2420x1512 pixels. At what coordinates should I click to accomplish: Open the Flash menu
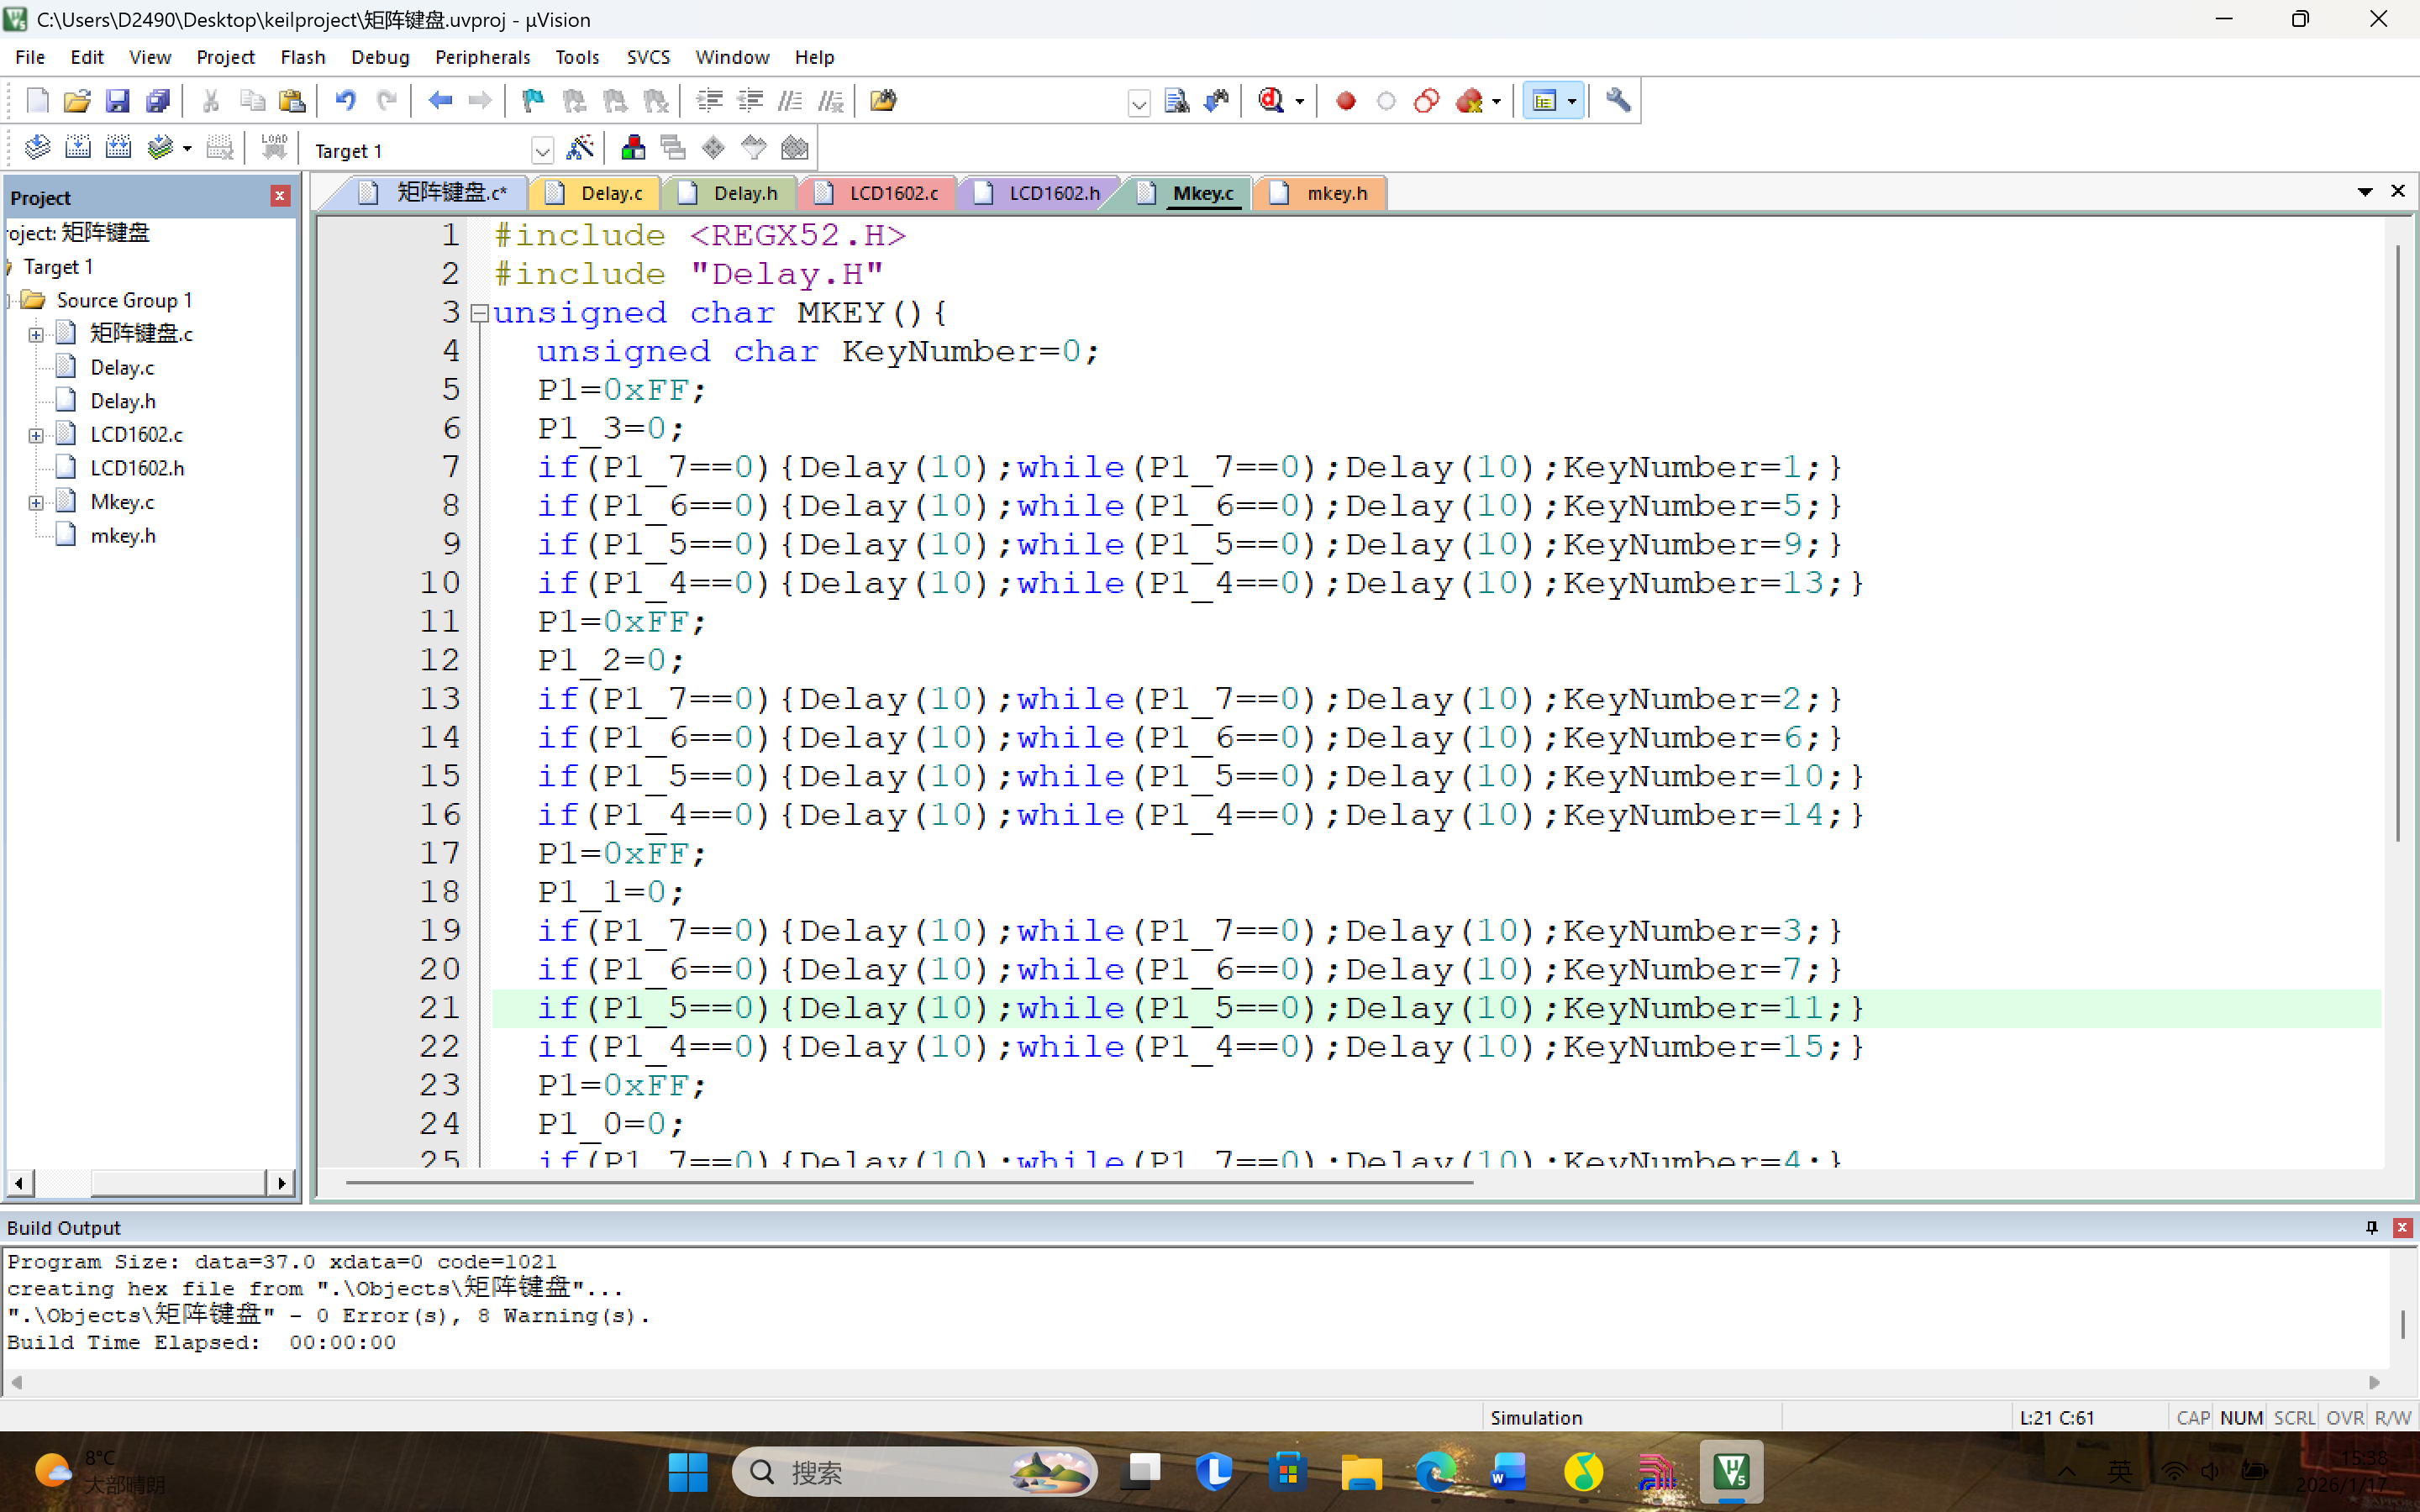303,57
